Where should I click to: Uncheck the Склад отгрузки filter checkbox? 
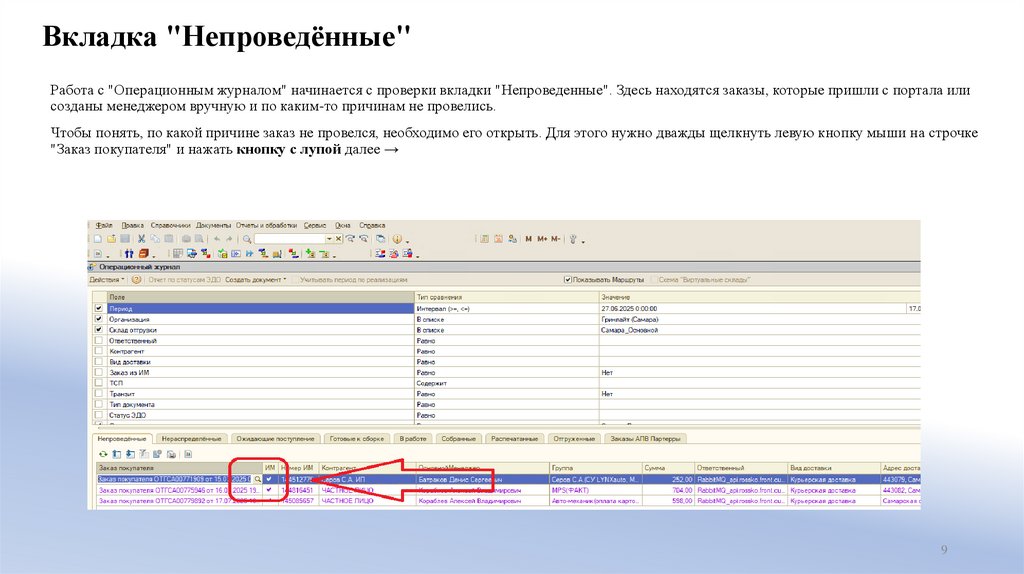click(99, 330)
